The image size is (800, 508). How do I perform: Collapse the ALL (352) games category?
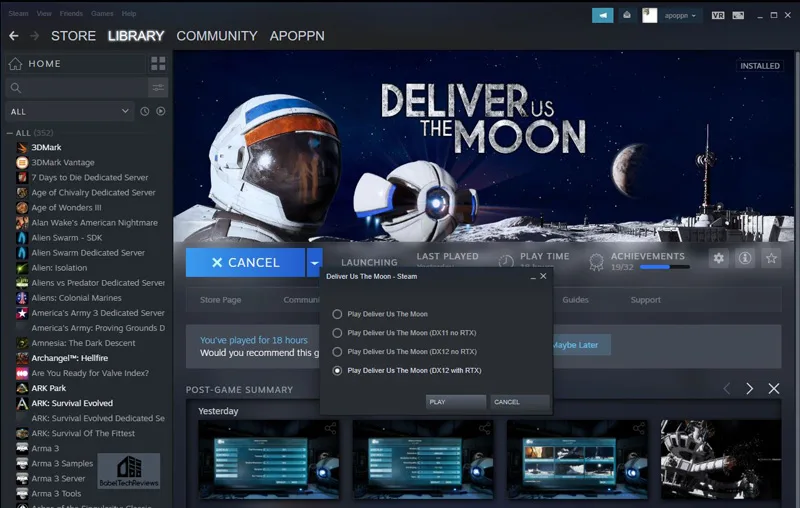click(10, 133)
